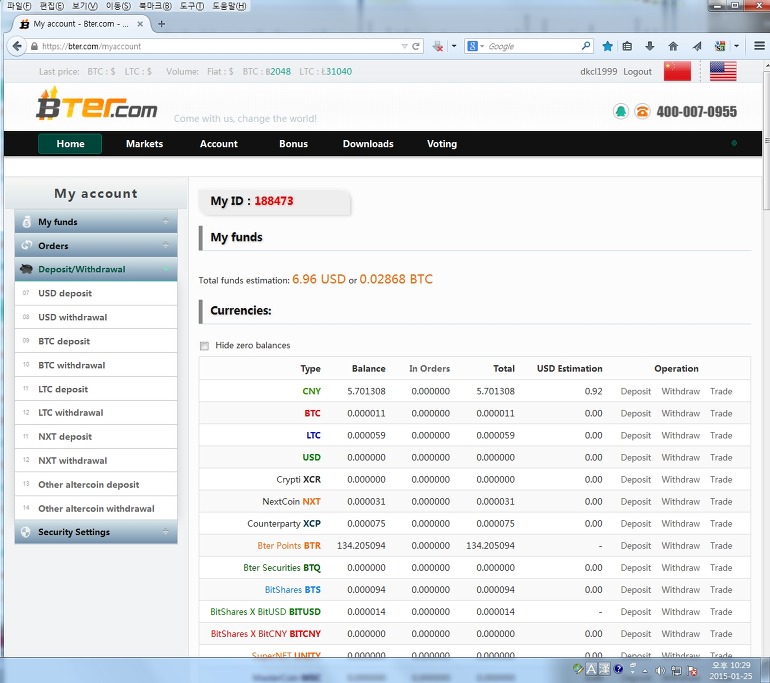Open Bonus navigation tab
The width and height of the screenshot is (770, 683).
[293, 144]
